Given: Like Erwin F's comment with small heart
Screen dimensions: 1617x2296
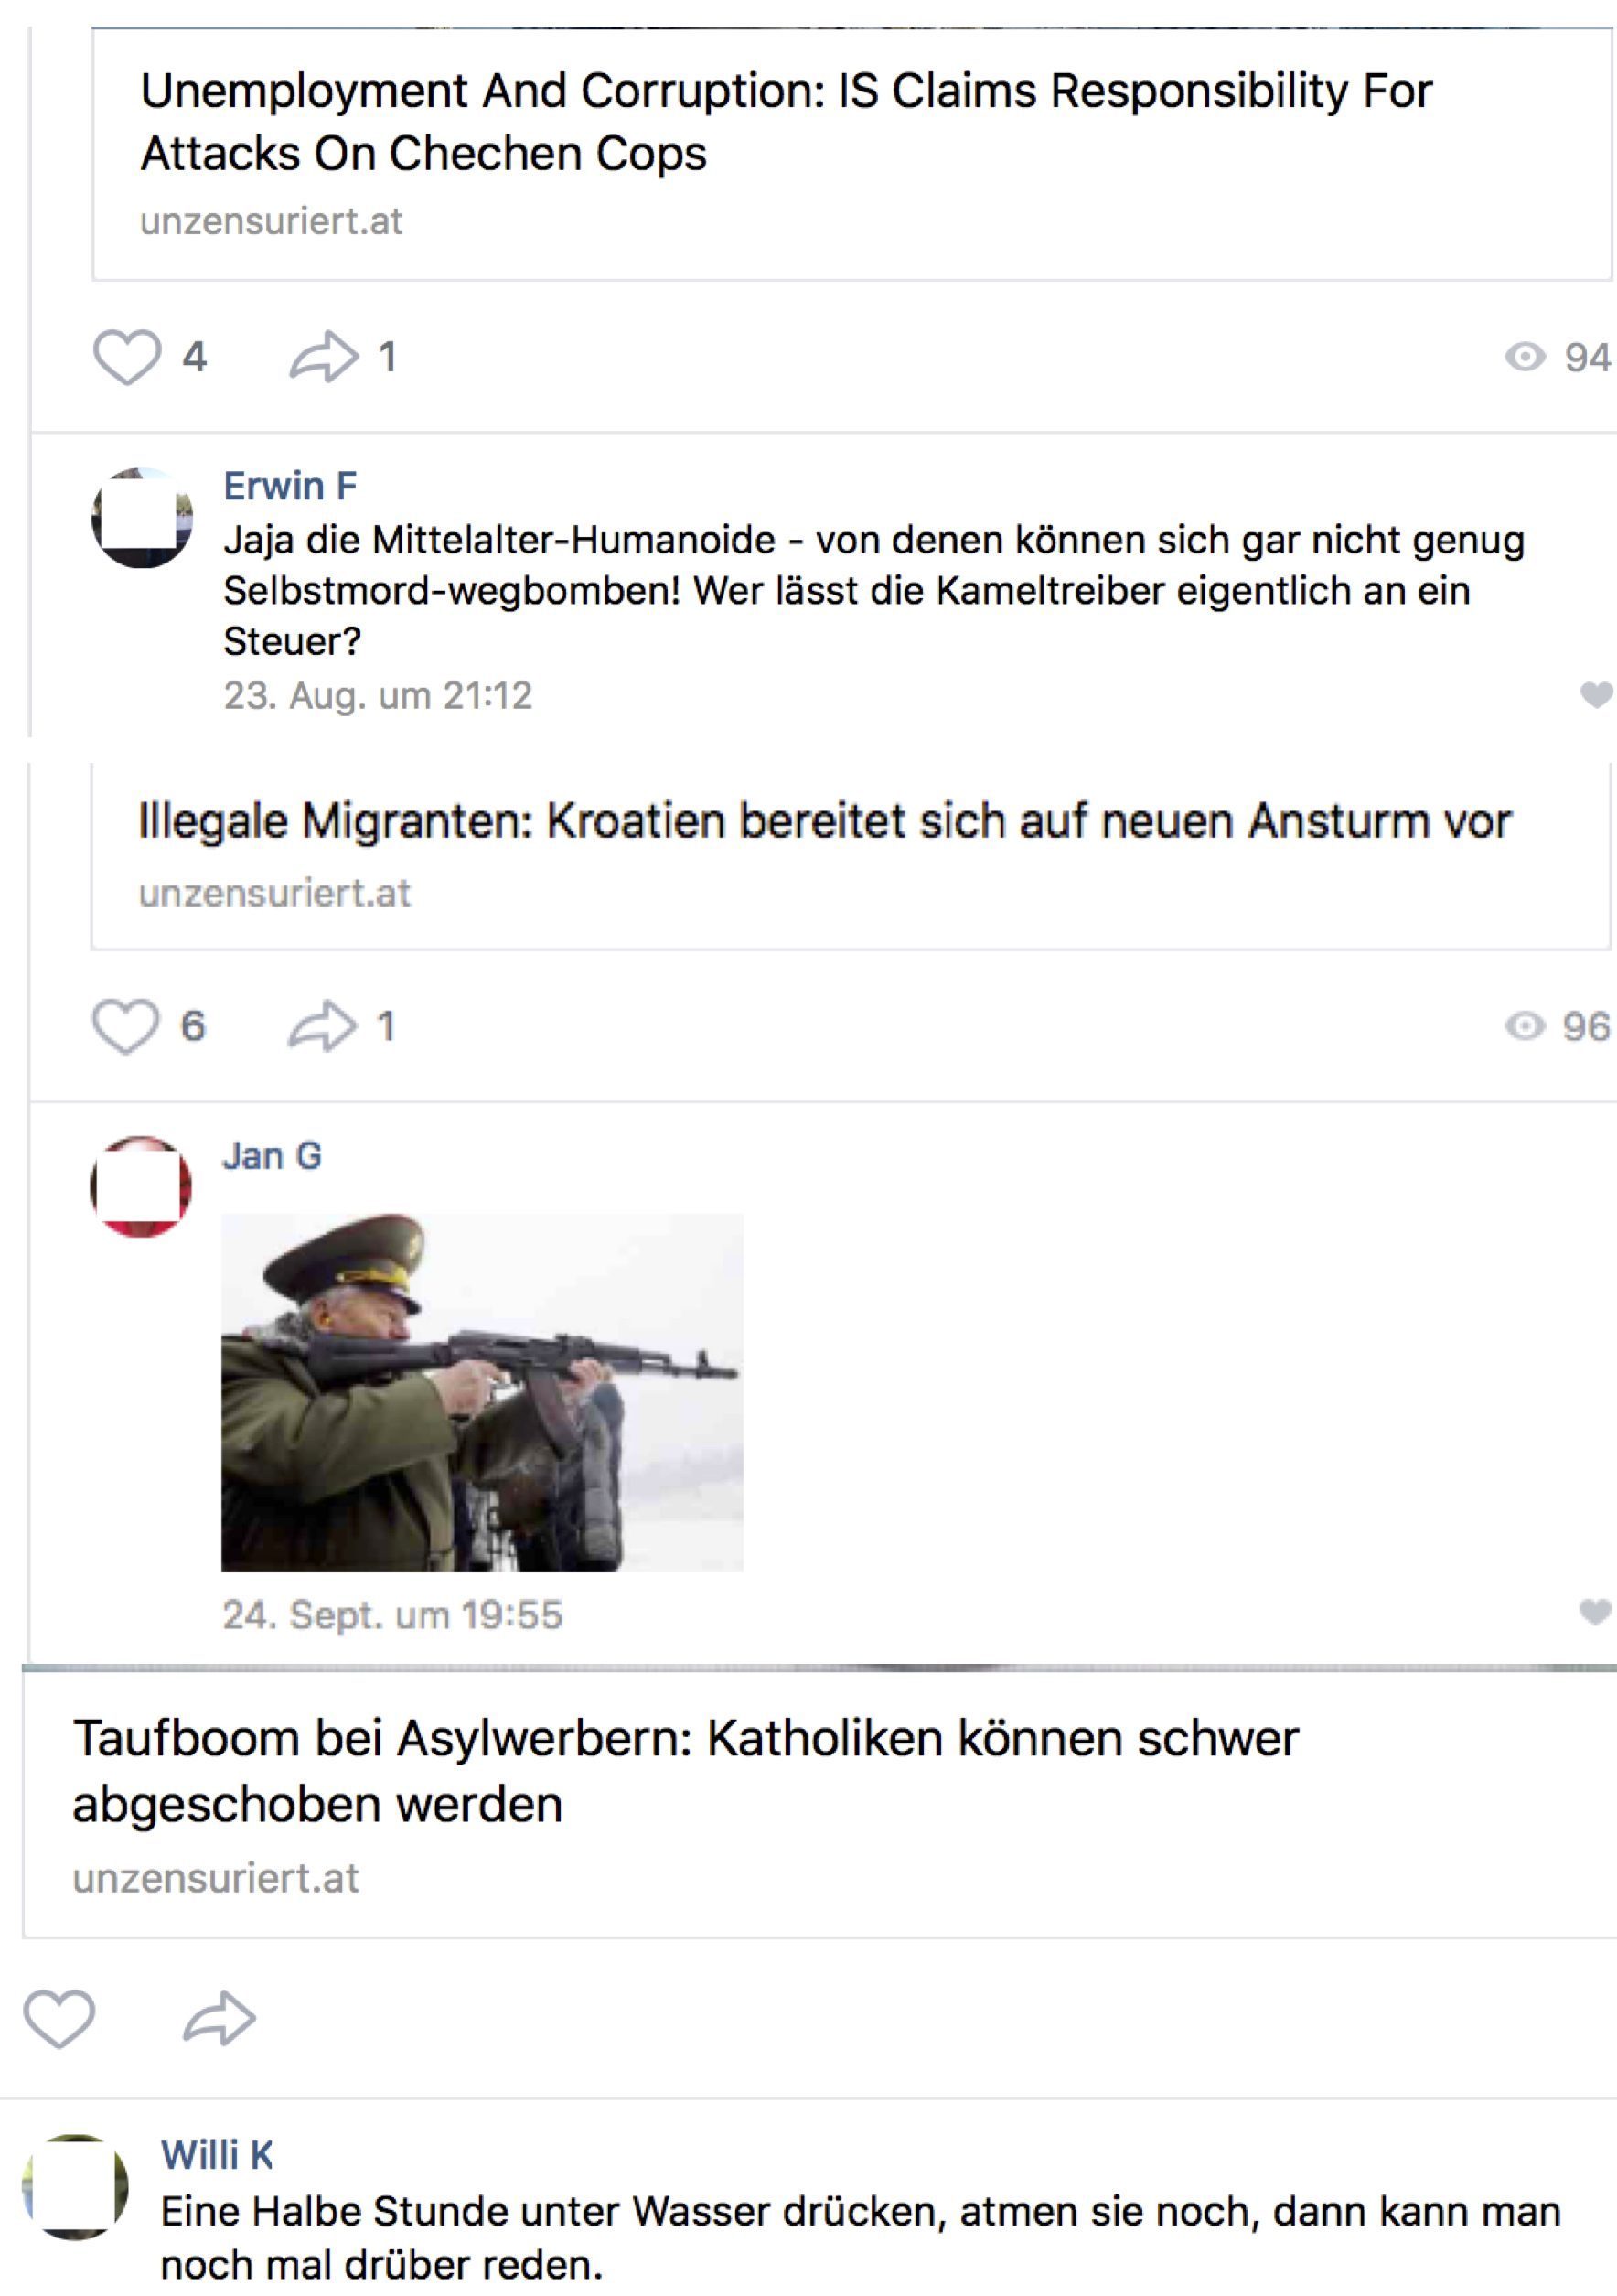Looking at the screenshot, I should (x=1596, y=694).
